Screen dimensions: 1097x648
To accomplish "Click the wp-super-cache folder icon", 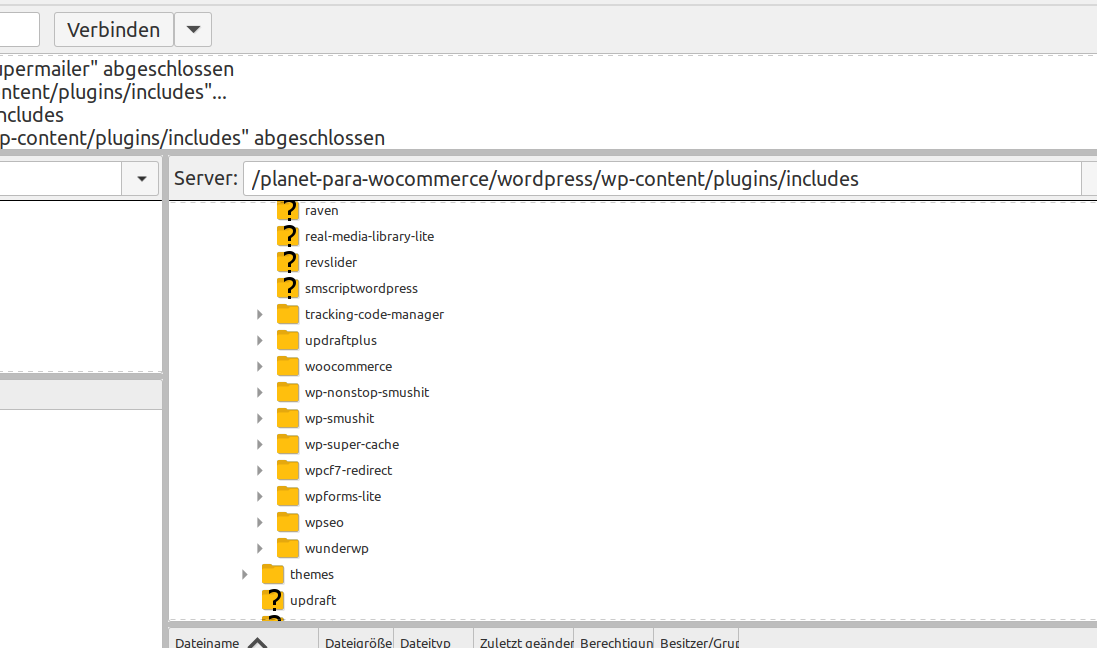I will tap(288, 444).
